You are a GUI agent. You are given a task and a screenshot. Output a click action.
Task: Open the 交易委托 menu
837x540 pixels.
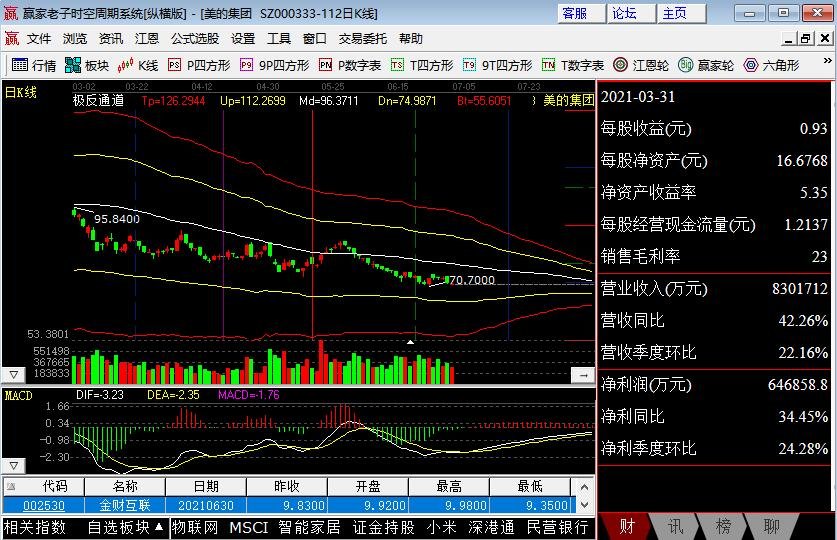(362, 38)
